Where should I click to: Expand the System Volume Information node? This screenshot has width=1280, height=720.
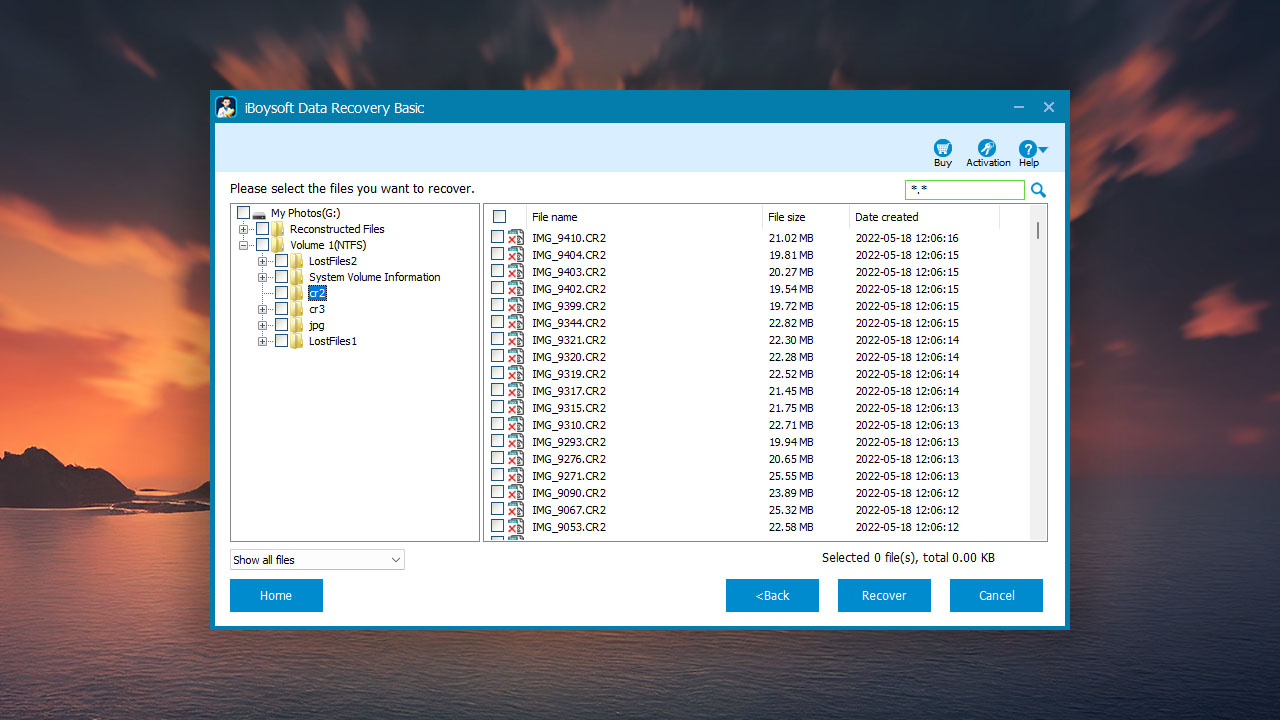click(262, 277)
